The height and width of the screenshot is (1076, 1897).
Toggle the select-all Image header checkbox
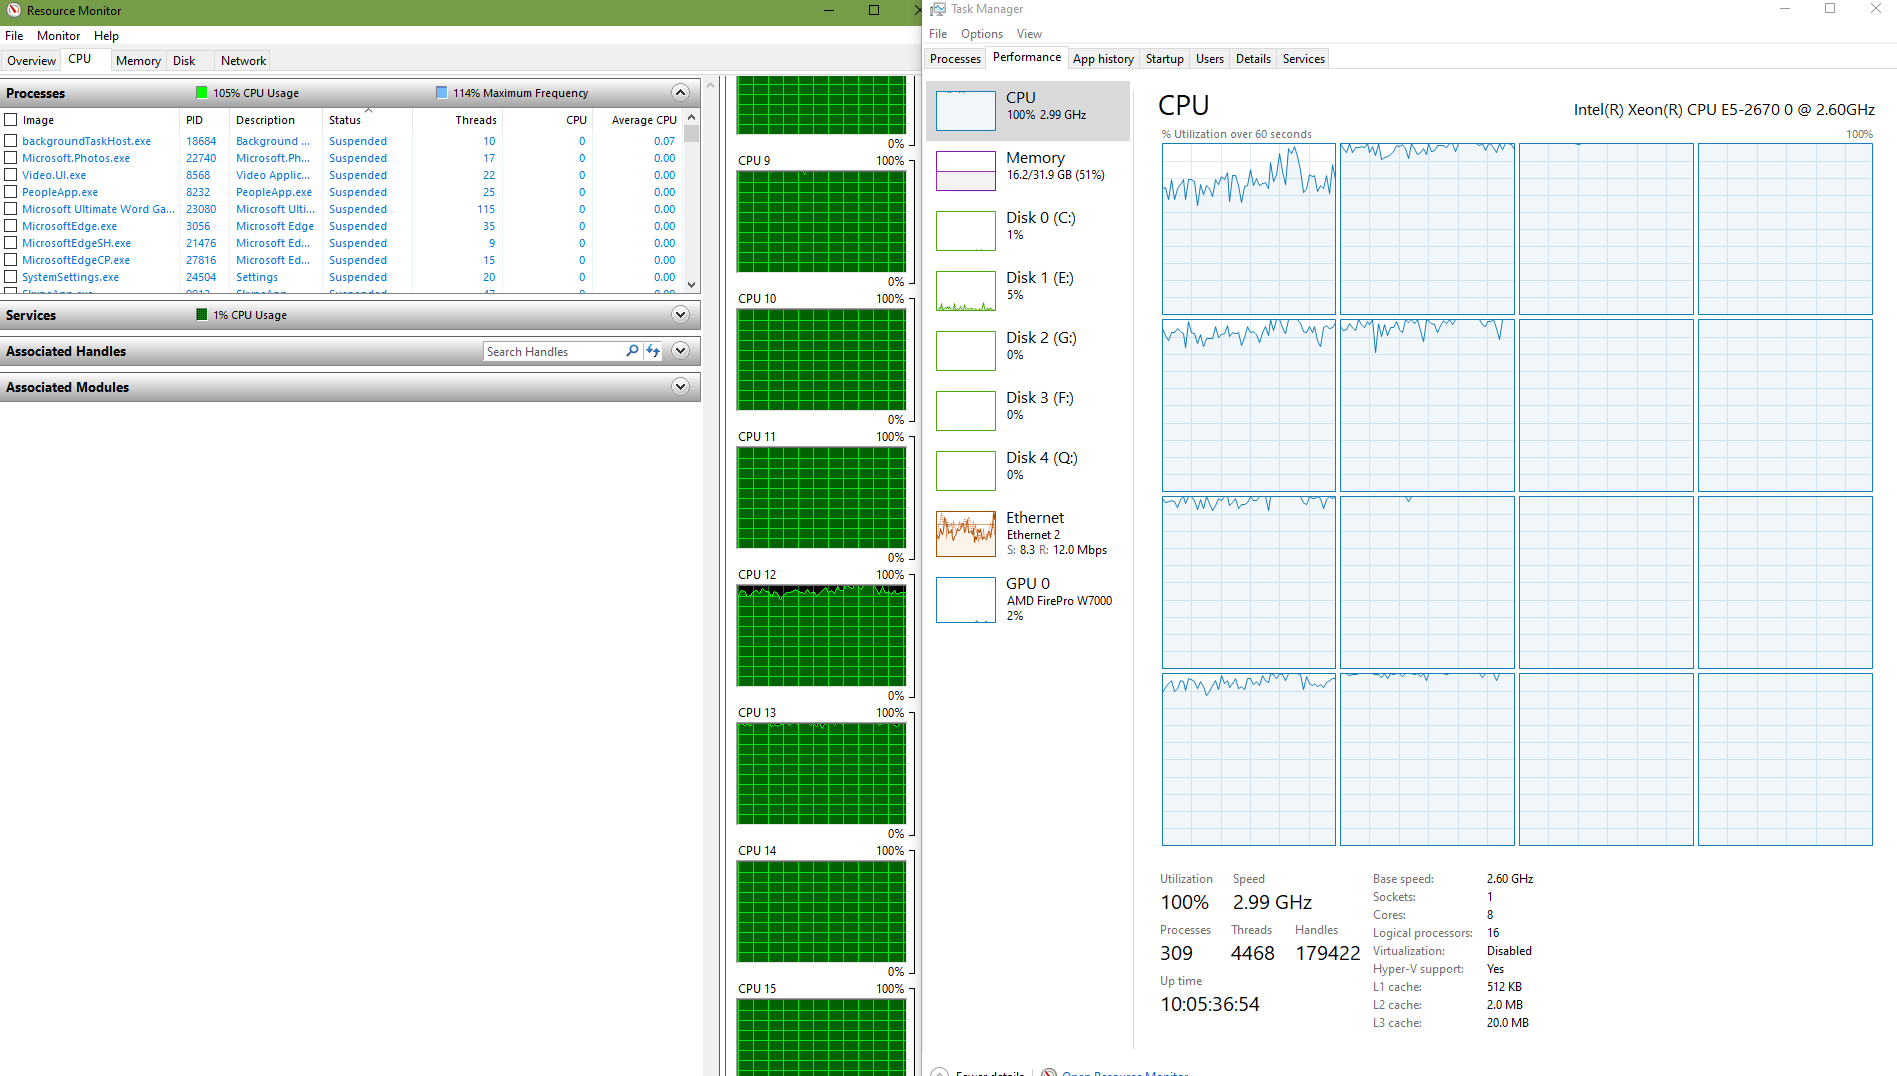(x=11, y=120)
